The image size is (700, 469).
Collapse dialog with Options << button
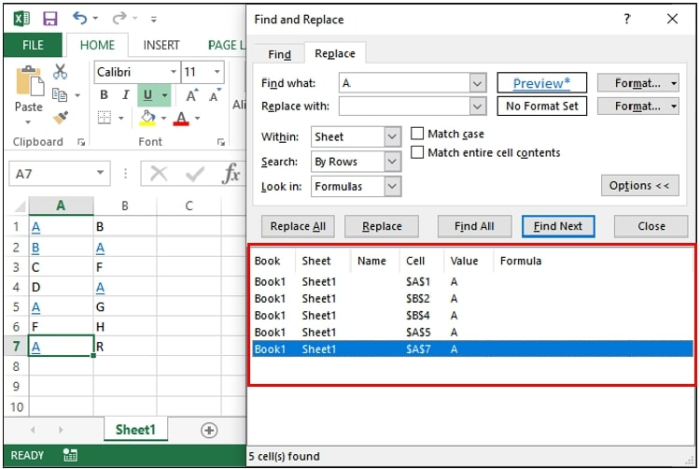click(x=640, y=186)
